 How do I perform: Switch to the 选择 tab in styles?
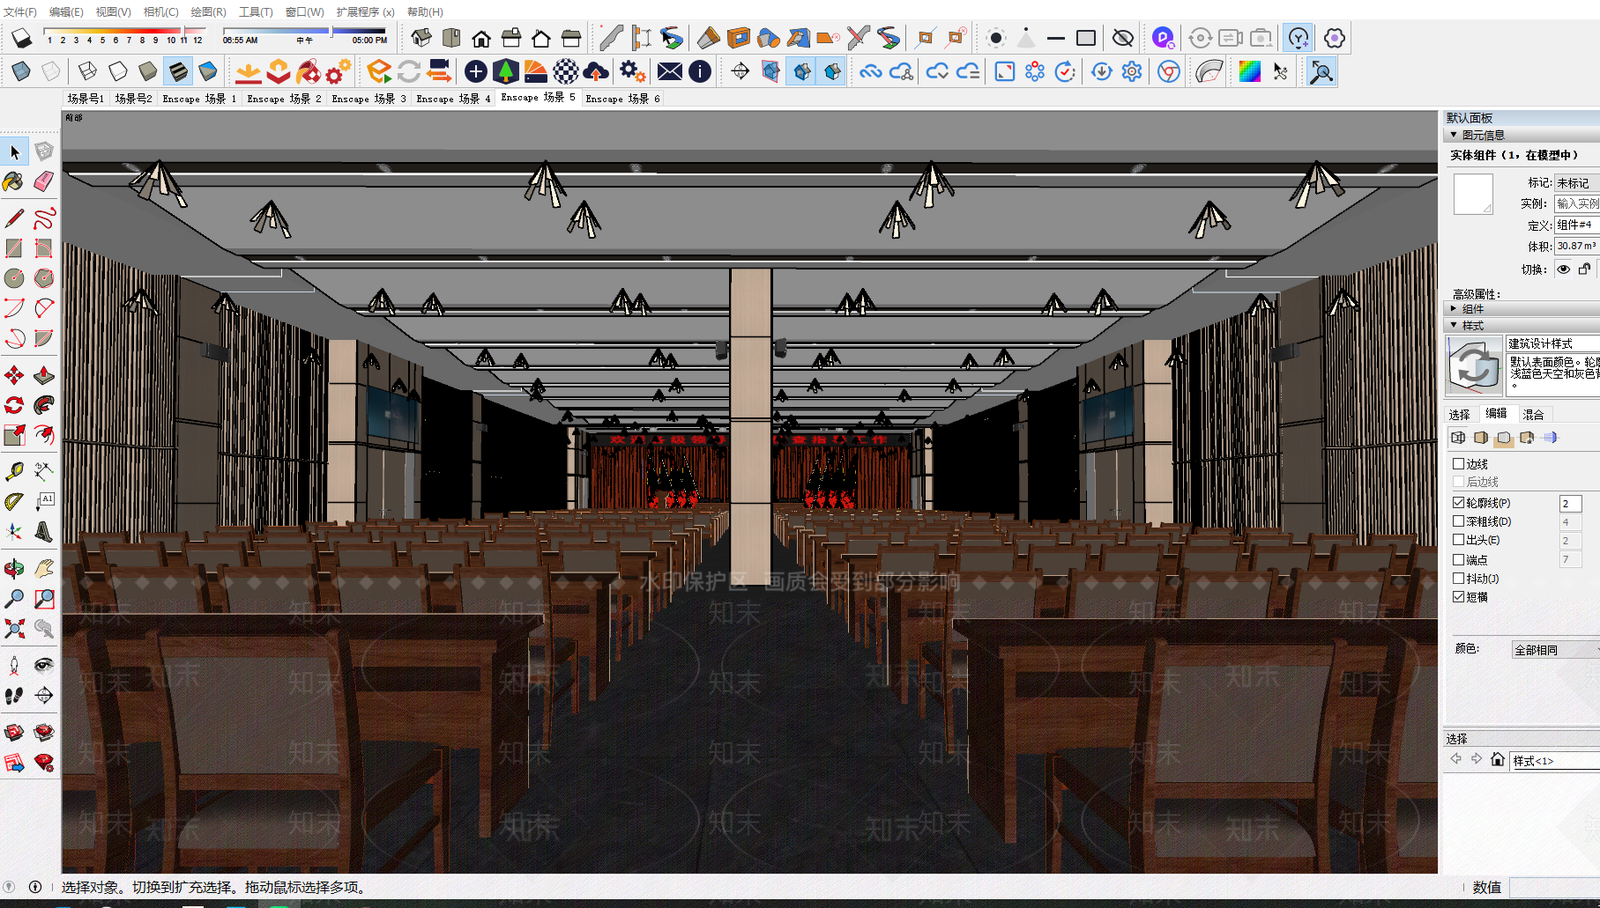[1459, 414]
